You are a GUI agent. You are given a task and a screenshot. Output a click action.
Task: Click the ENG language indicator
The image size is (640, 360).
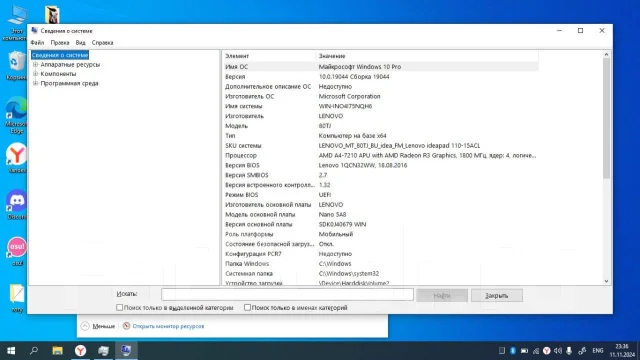point(598,351)
